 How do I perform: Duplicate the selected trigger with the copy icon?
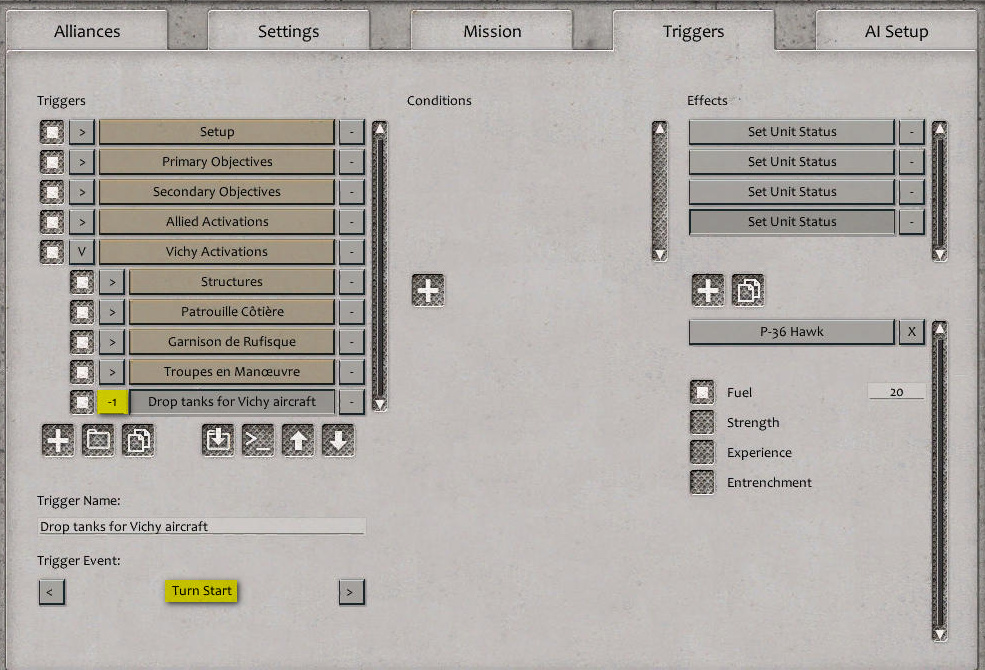138,440
